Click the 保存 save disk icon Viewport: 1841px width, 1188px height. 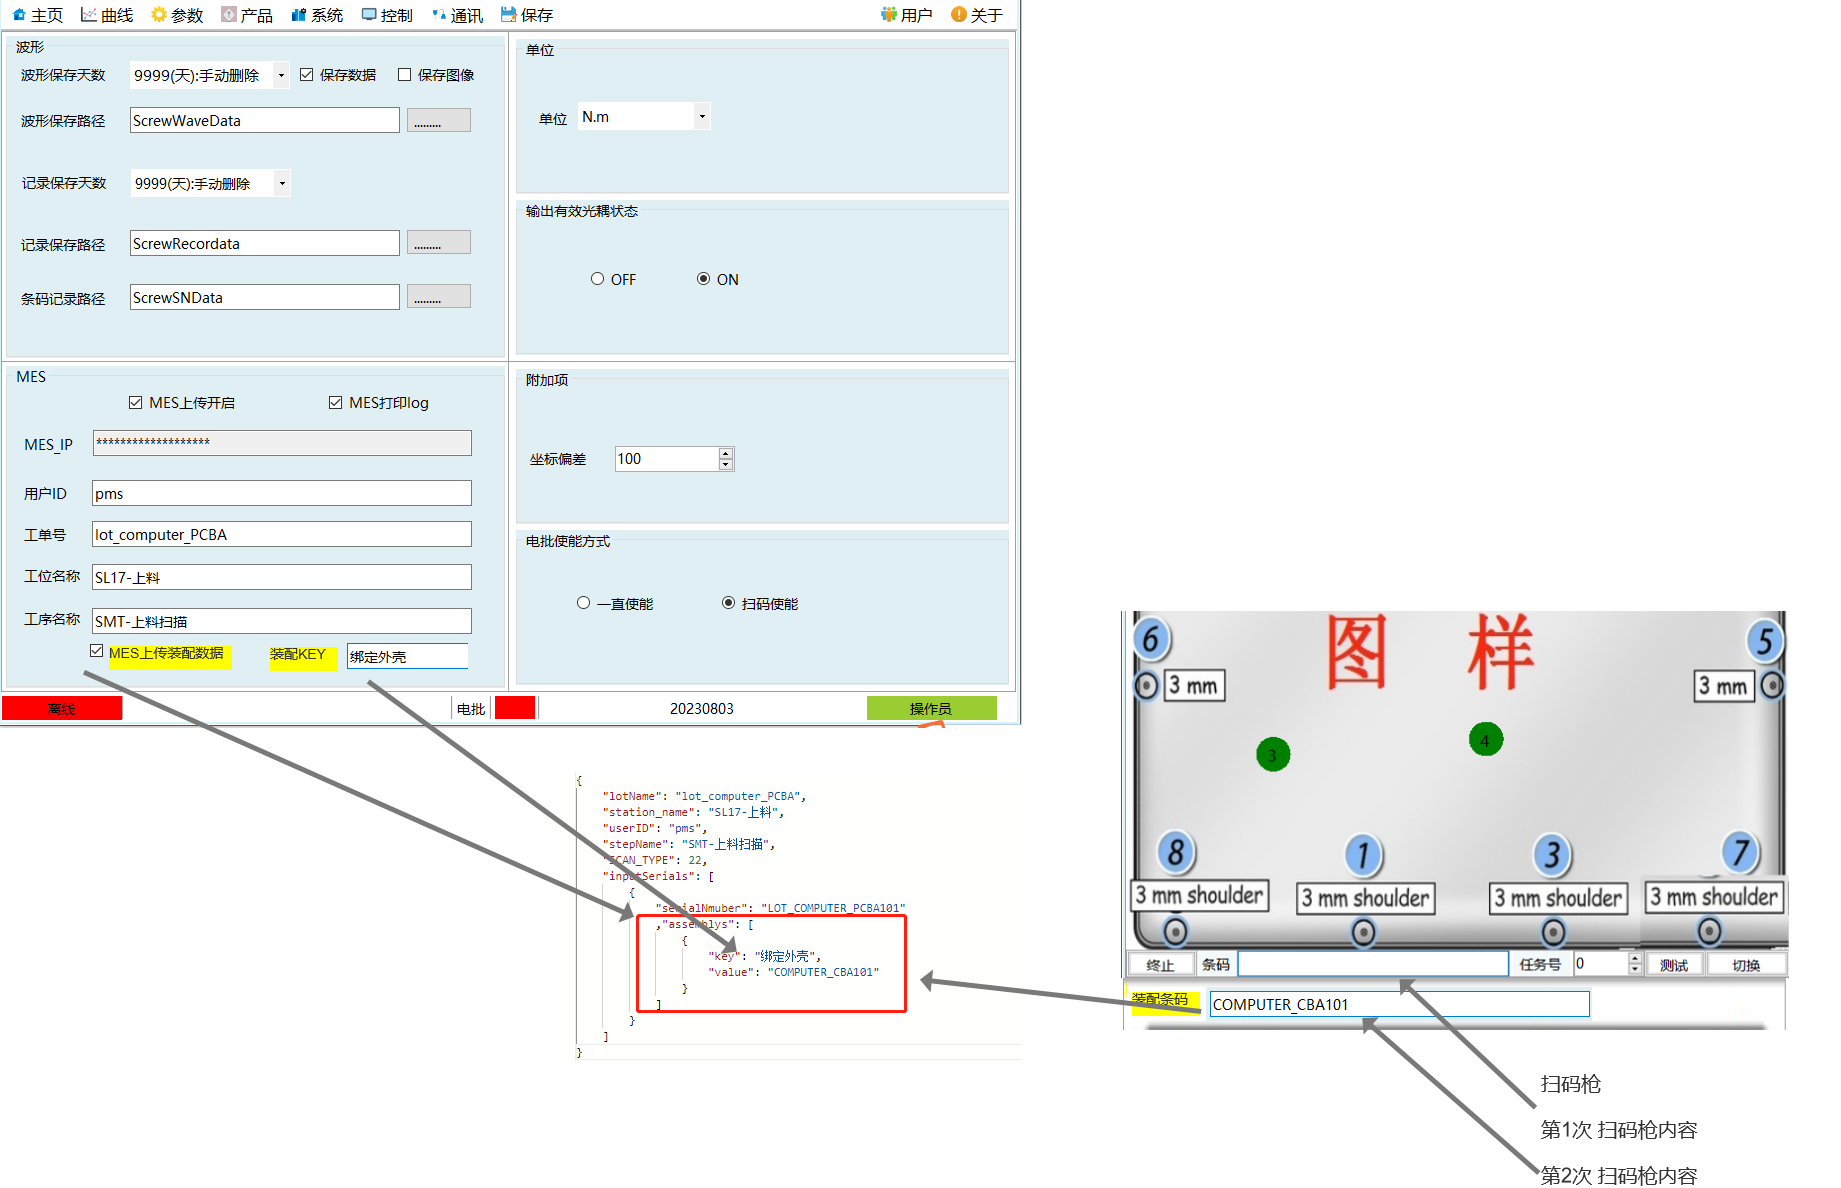point(509,15)
